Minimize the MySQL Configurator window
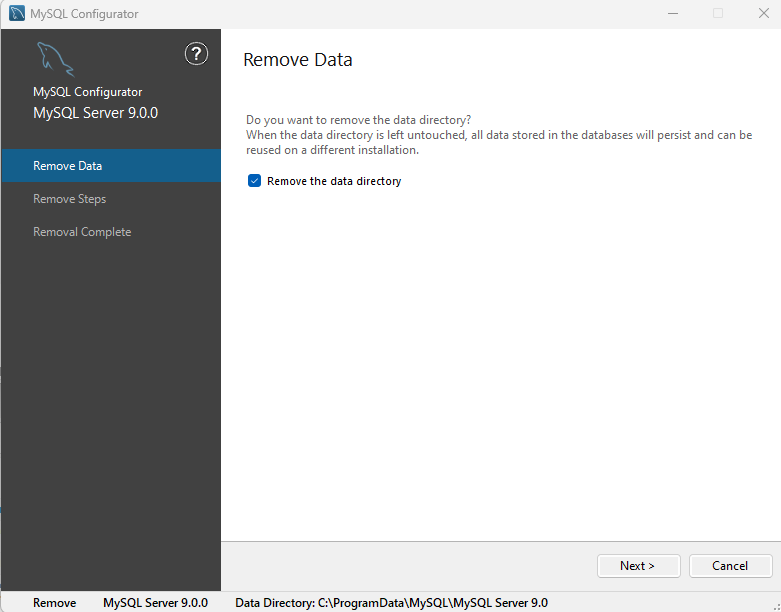781x612 pixels. pyautogui.click(x=673, y=13)
